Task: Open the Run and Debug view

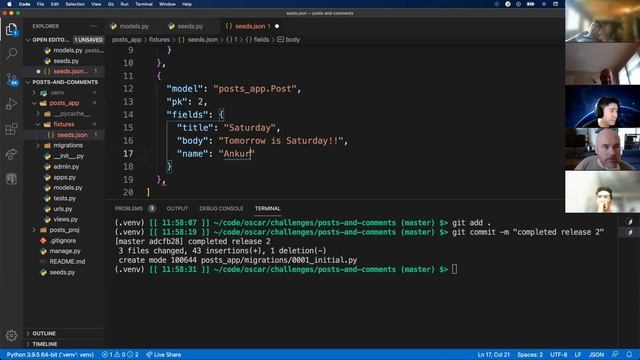Action: 11,104
